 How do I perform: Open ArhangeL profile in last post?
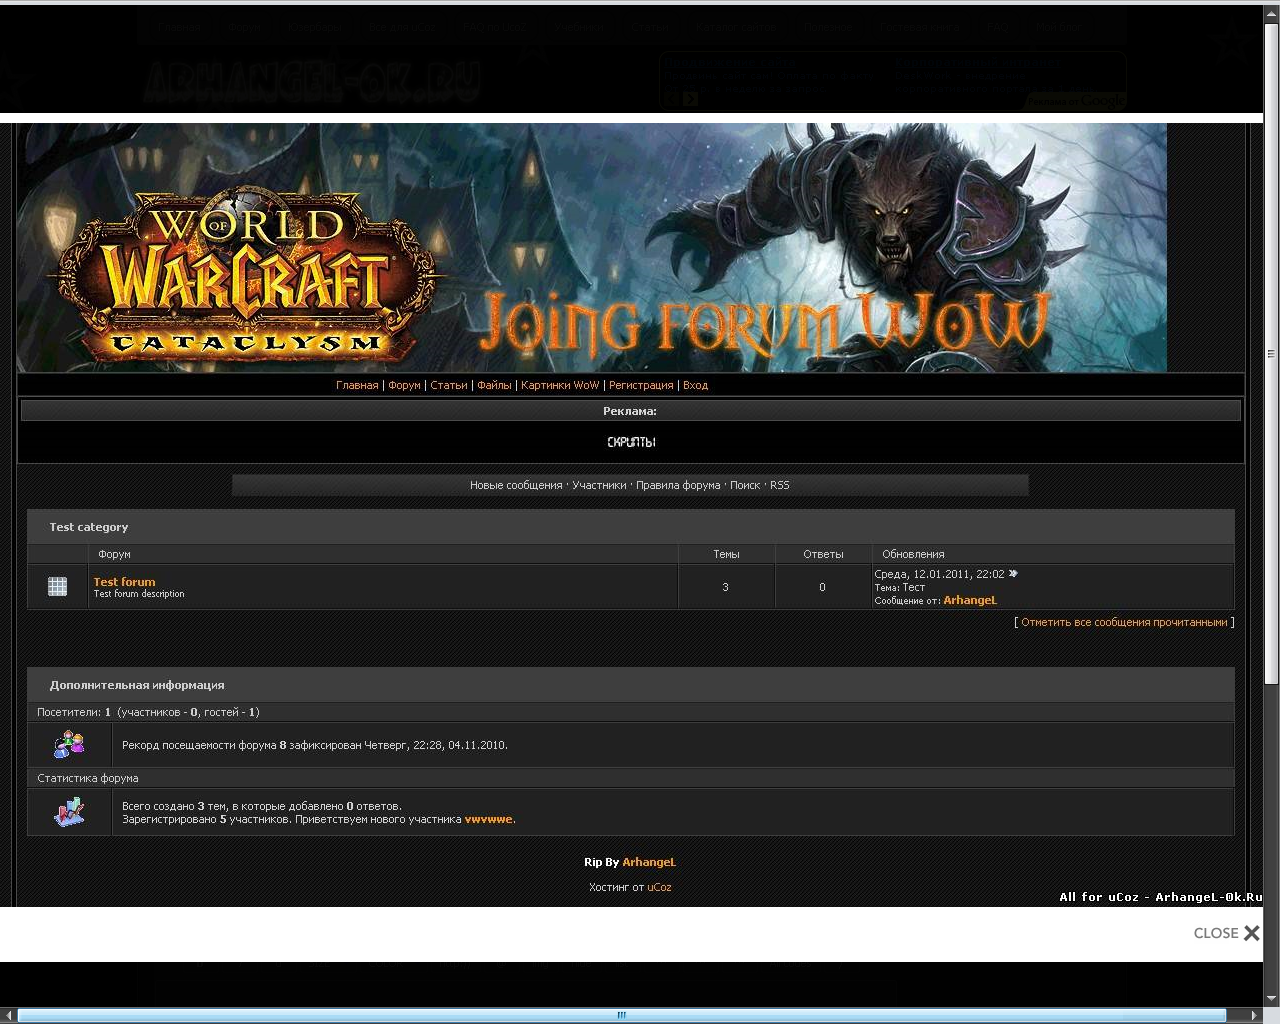pyautogui.click(x=970, y=600)
